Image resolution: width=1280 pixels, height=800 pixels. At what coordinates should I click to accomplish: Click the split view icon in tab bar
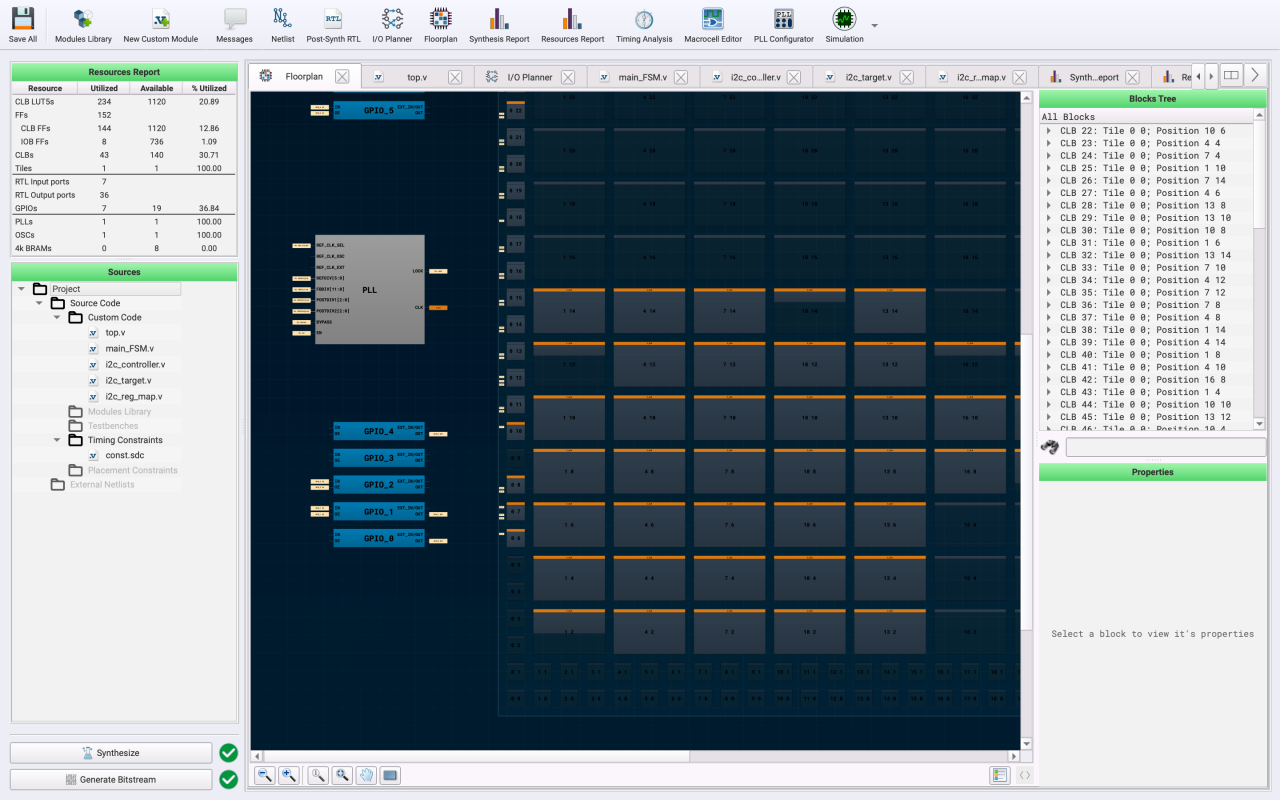tap(1232, 75)
